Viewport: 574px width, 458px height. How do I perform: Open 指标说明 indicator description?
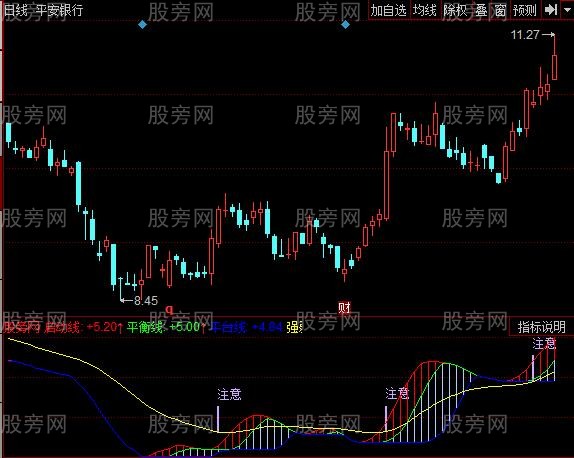click(541, 327)
